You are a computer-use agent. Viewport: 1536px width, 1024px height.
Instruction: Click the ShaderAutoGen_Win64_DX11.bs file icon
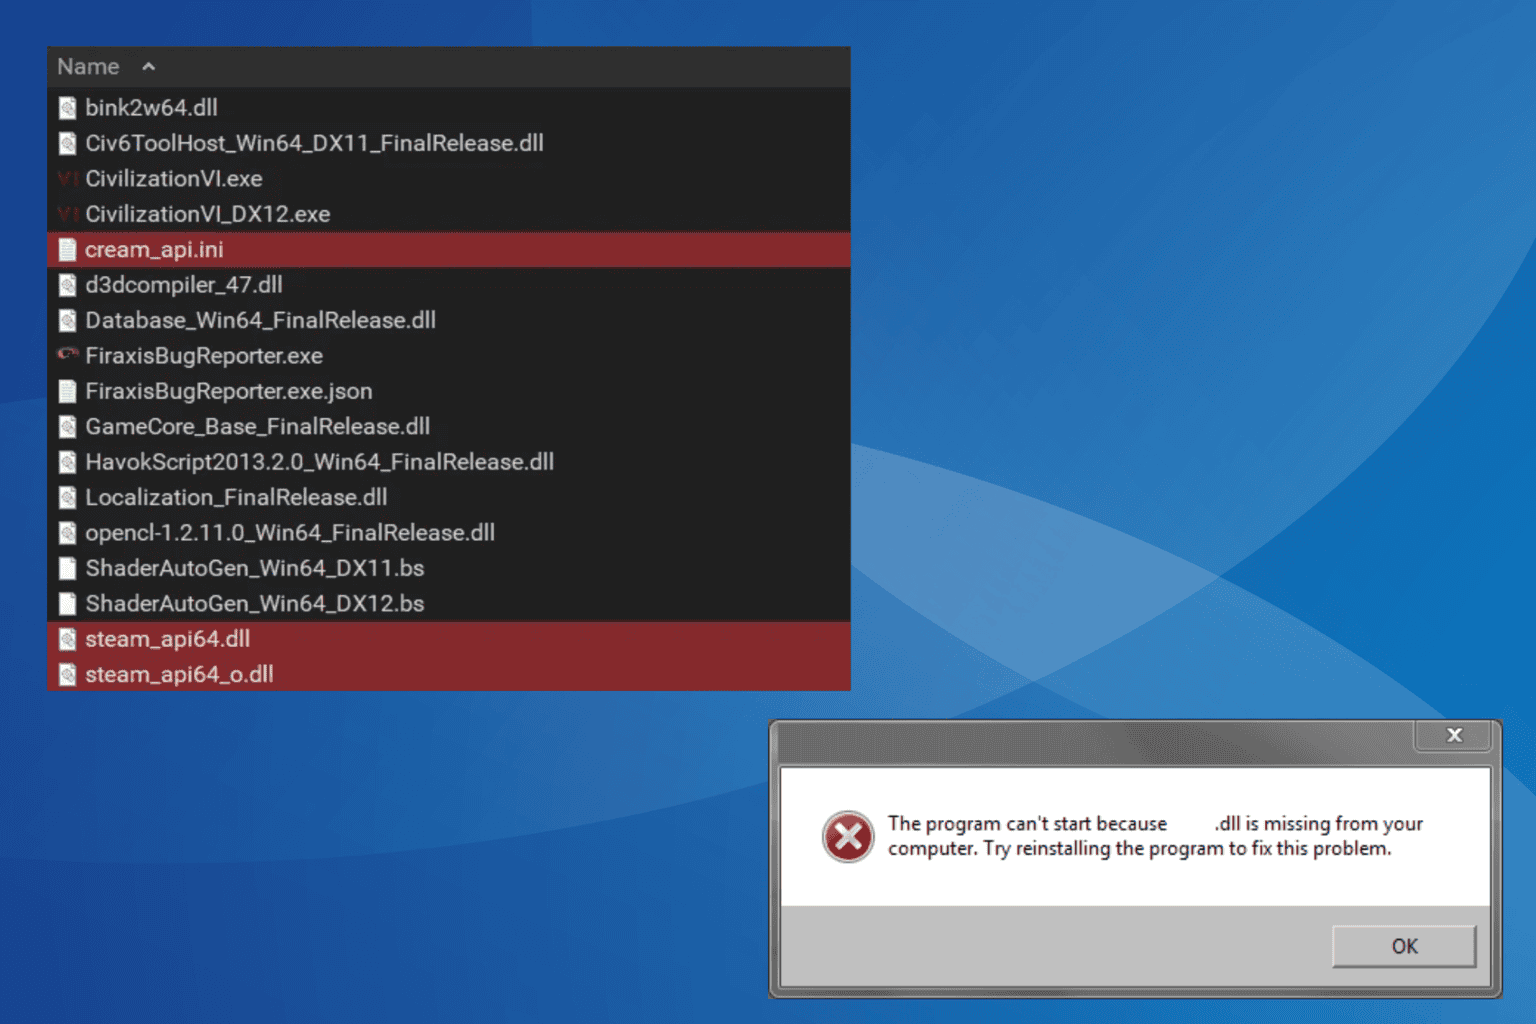[67, 568]
